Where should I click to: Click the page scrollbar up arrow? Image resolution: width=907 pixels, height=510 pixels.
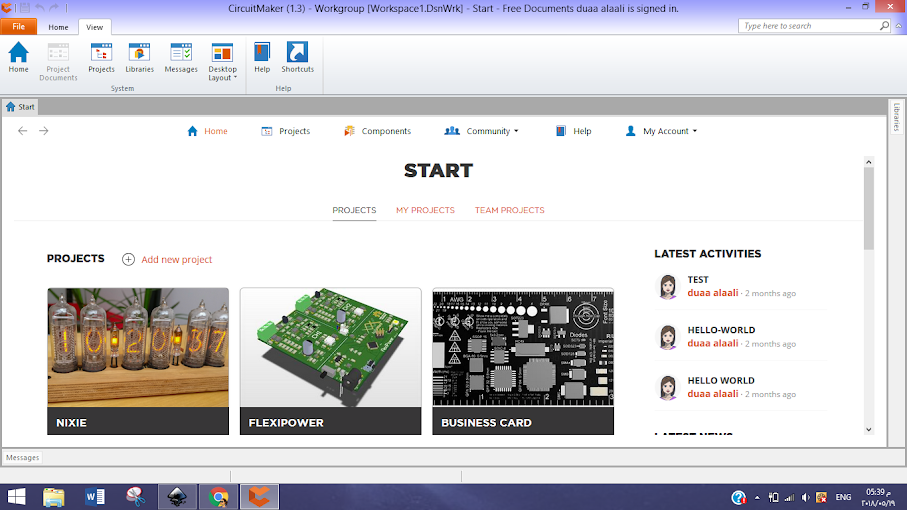coord(868,162)
